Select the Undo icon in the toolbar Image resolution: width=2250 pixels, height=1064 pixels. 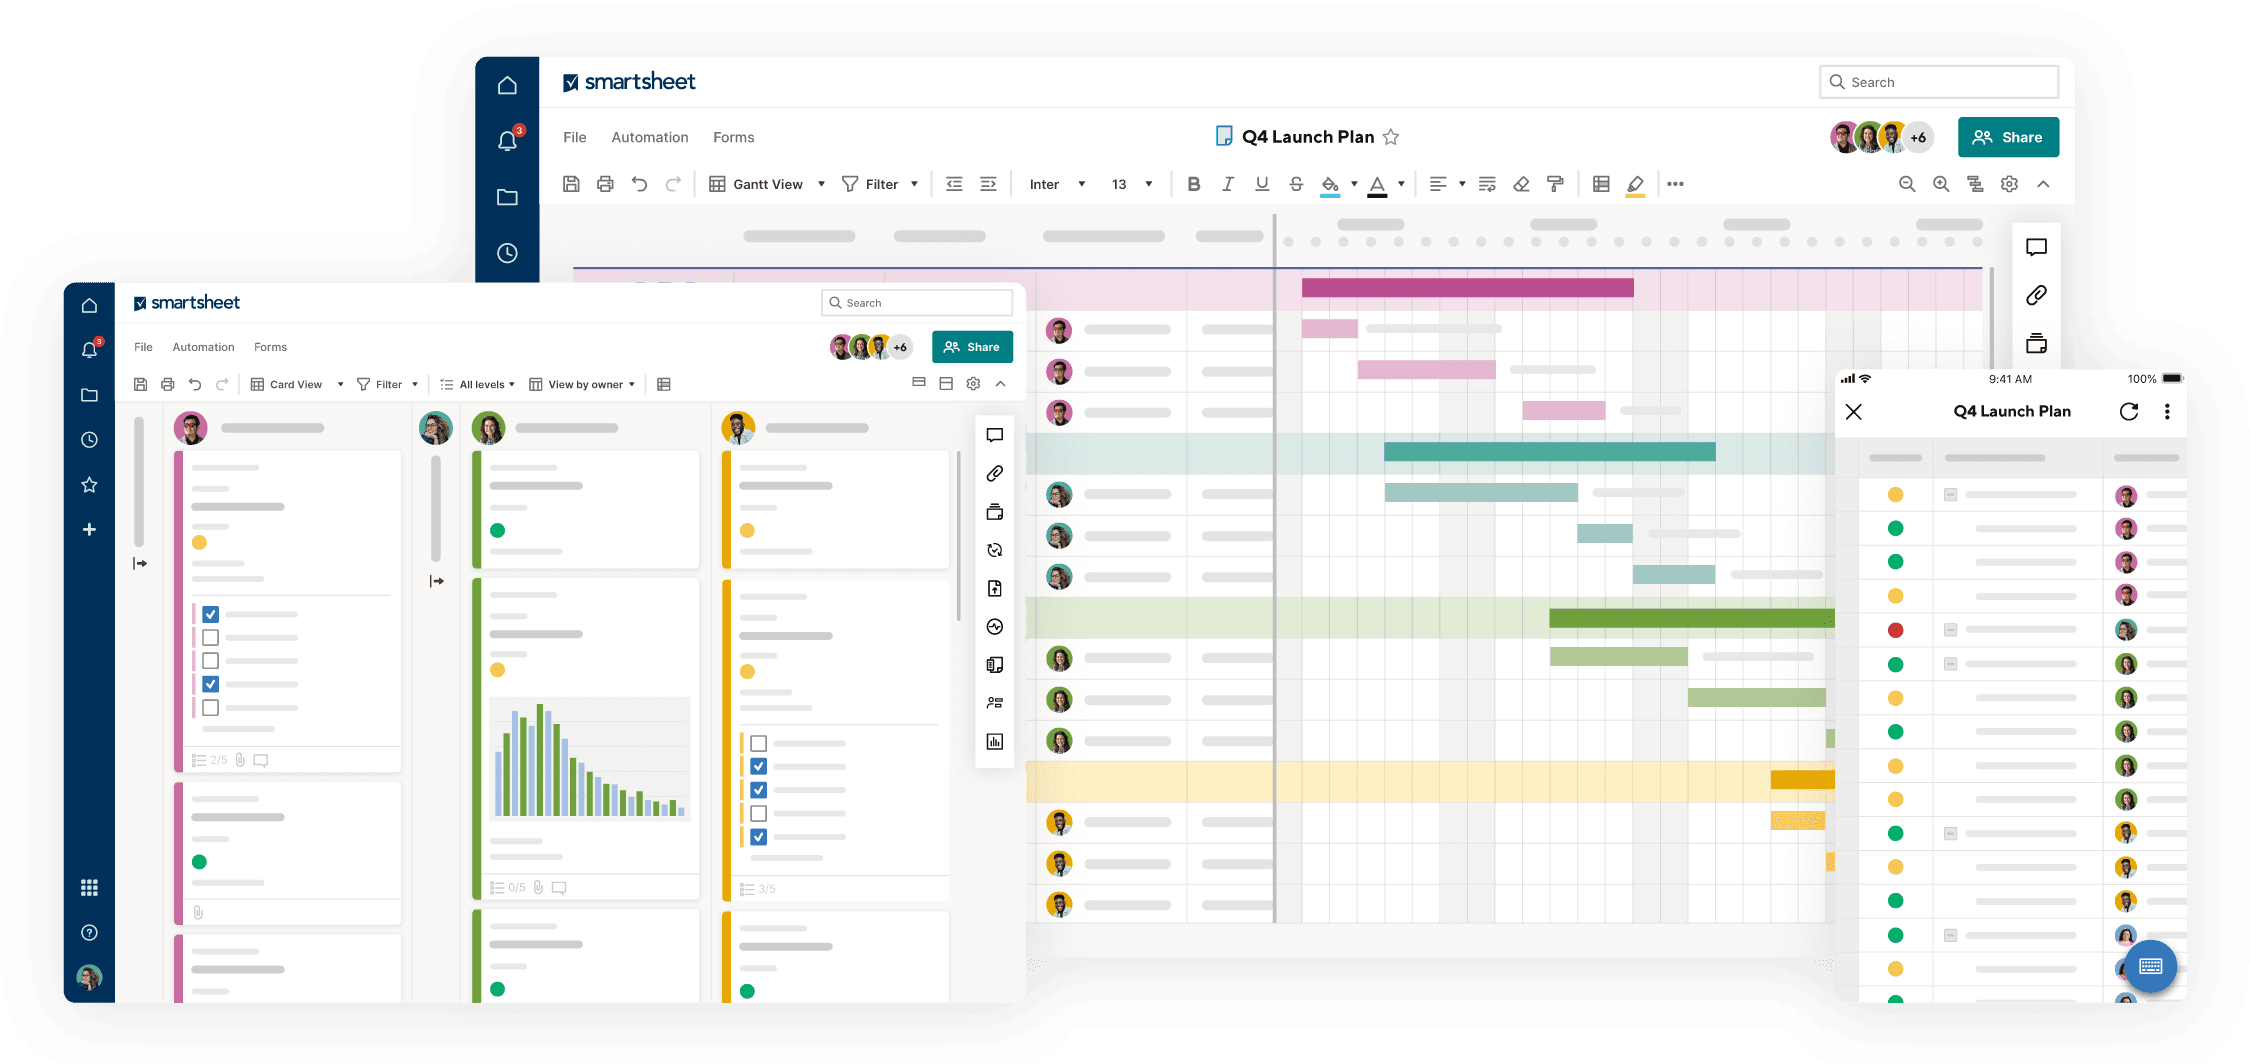640,183
